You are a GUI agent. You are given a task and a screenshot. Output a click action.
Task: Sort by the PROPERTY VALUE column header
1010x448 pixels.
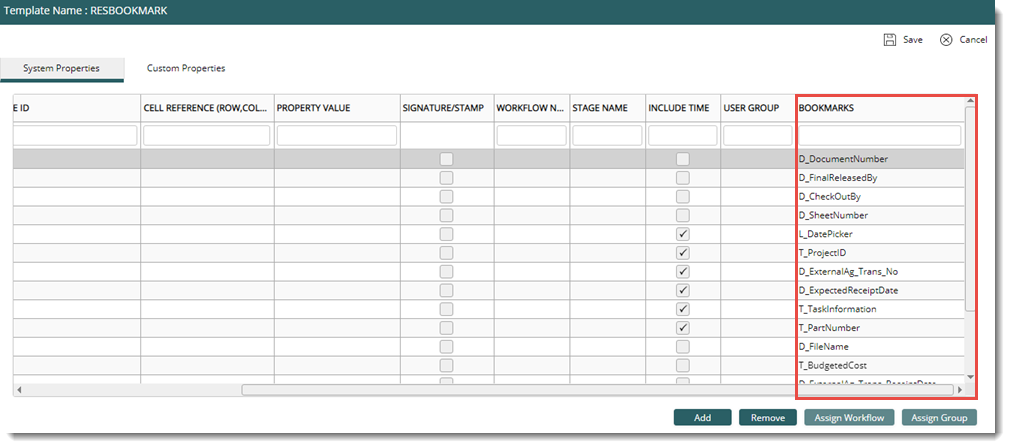pyautogui.click(x=314, y=108)
